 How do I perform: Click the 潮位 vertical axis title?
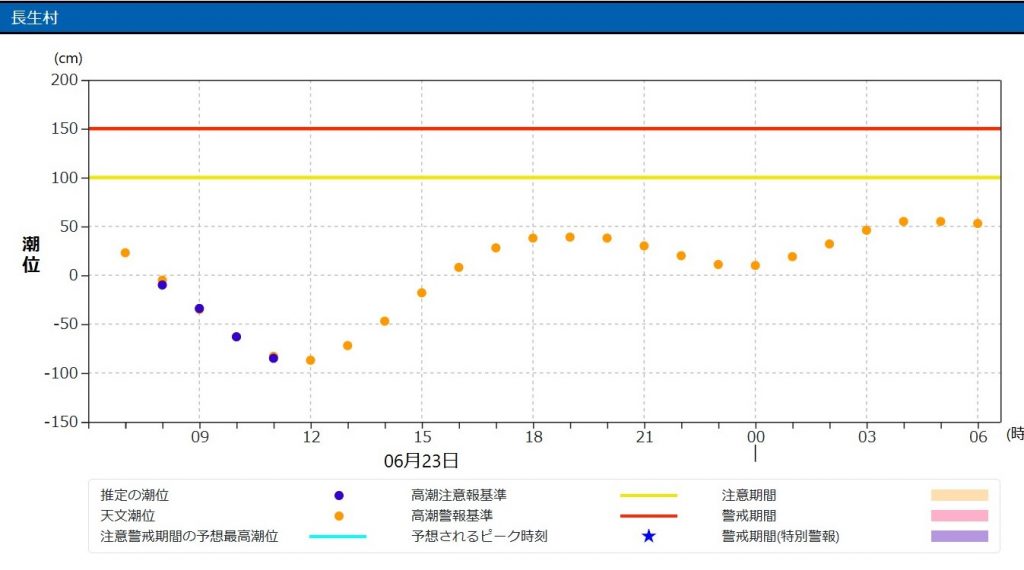point(31,254)
